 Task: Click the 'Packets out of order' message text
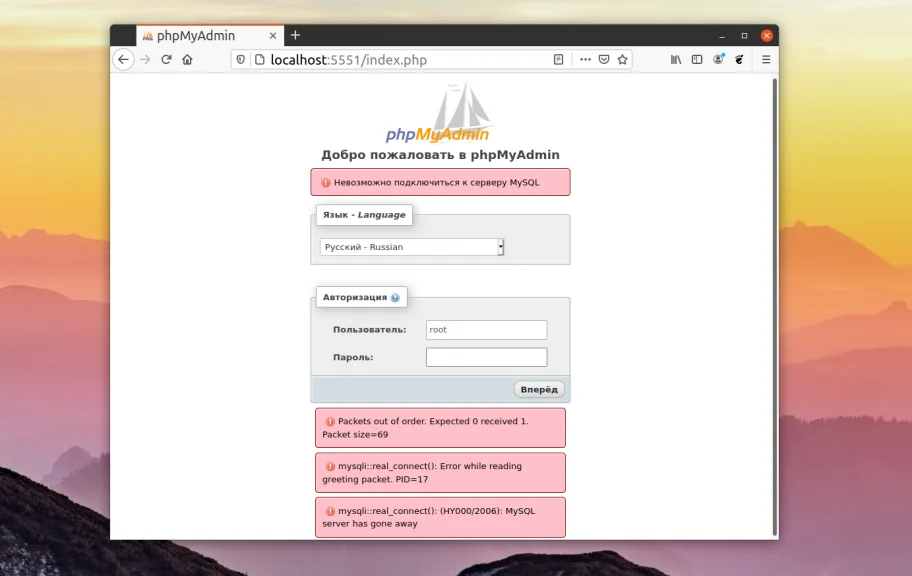pyautogui.click(x=425, y=428)
